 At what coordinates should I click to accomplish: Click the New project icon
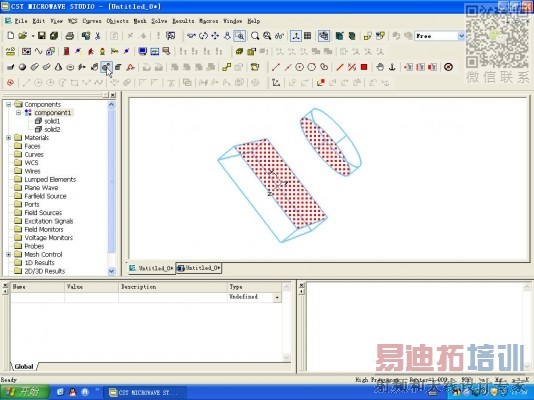[x=11, y=36]
